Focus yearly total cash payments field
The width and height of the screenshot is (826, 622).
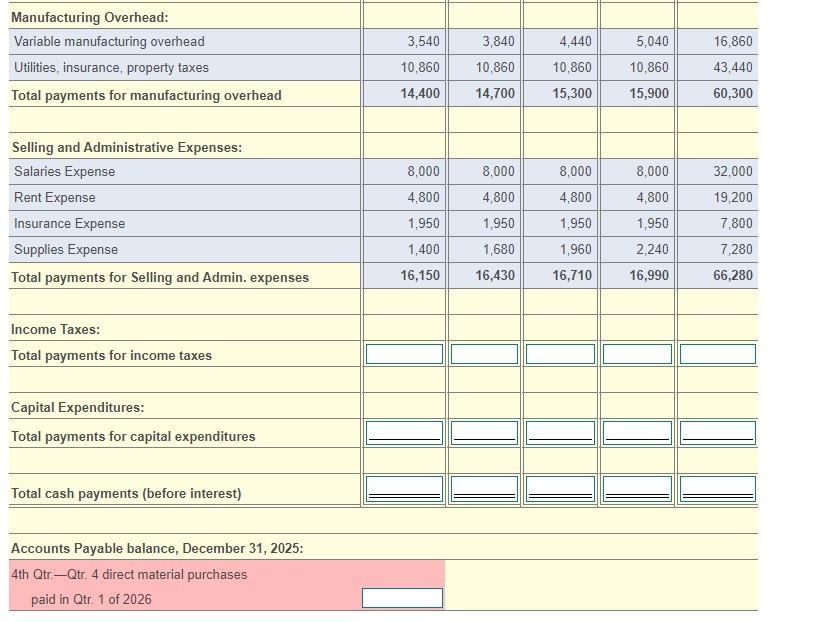[x=717, y=489]
